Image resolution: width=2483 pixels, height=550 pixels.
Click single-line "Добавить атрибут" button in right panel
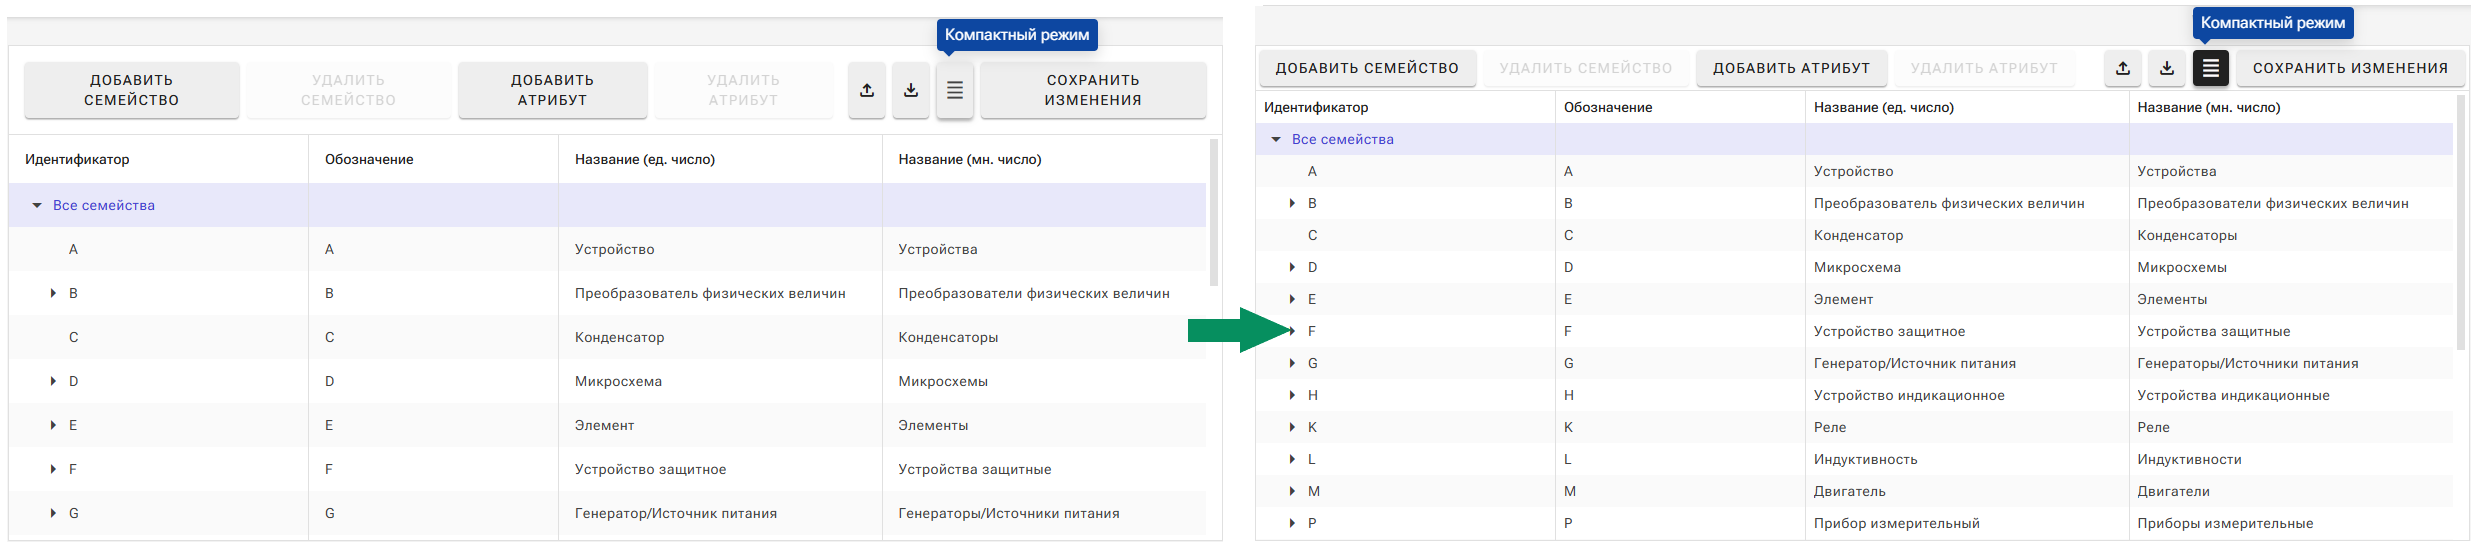[1791, 68]
